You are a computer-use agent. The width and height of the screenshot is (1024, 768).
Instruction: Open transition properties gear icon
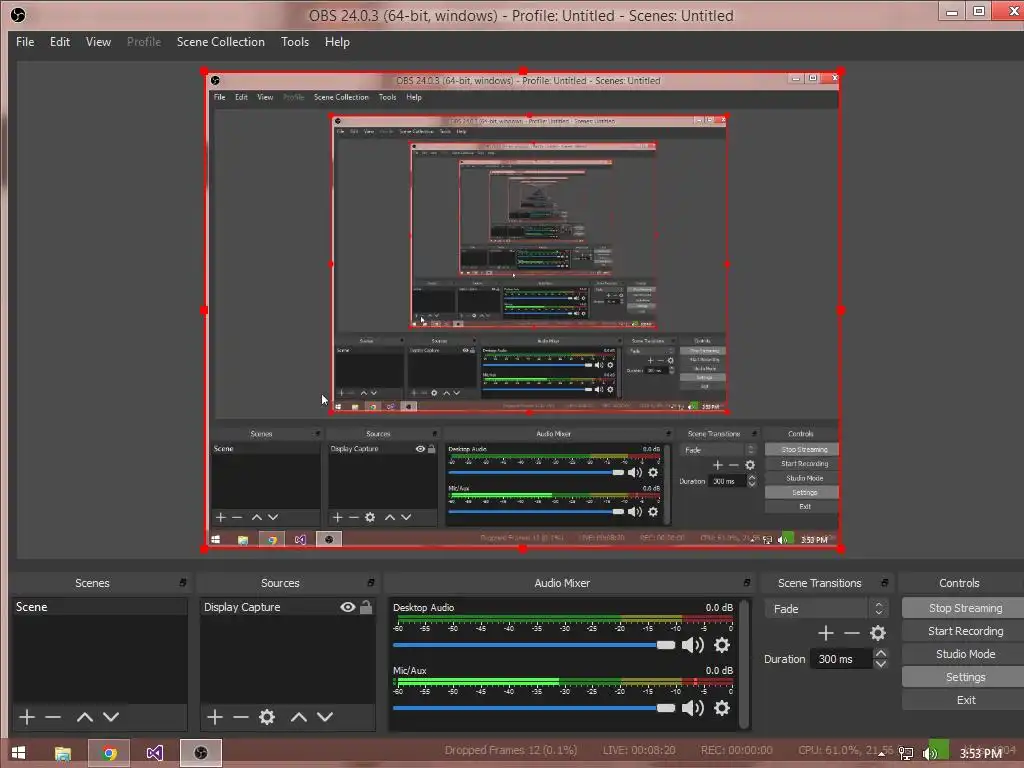click(878, 633)
